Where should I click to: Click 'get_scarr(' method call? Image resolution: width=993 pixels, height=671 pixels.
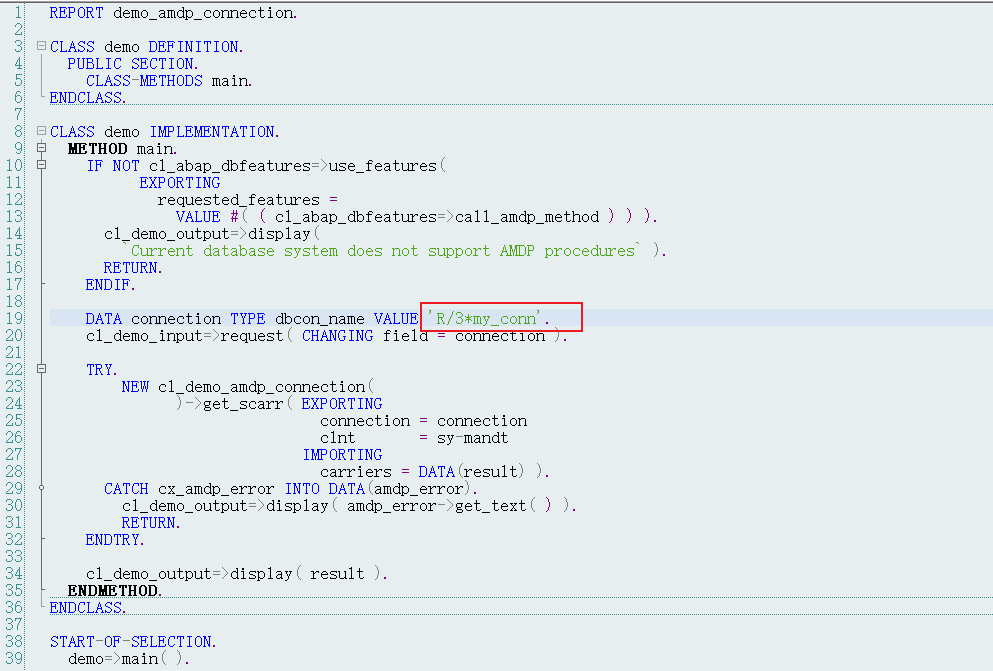tap(248, 404)
